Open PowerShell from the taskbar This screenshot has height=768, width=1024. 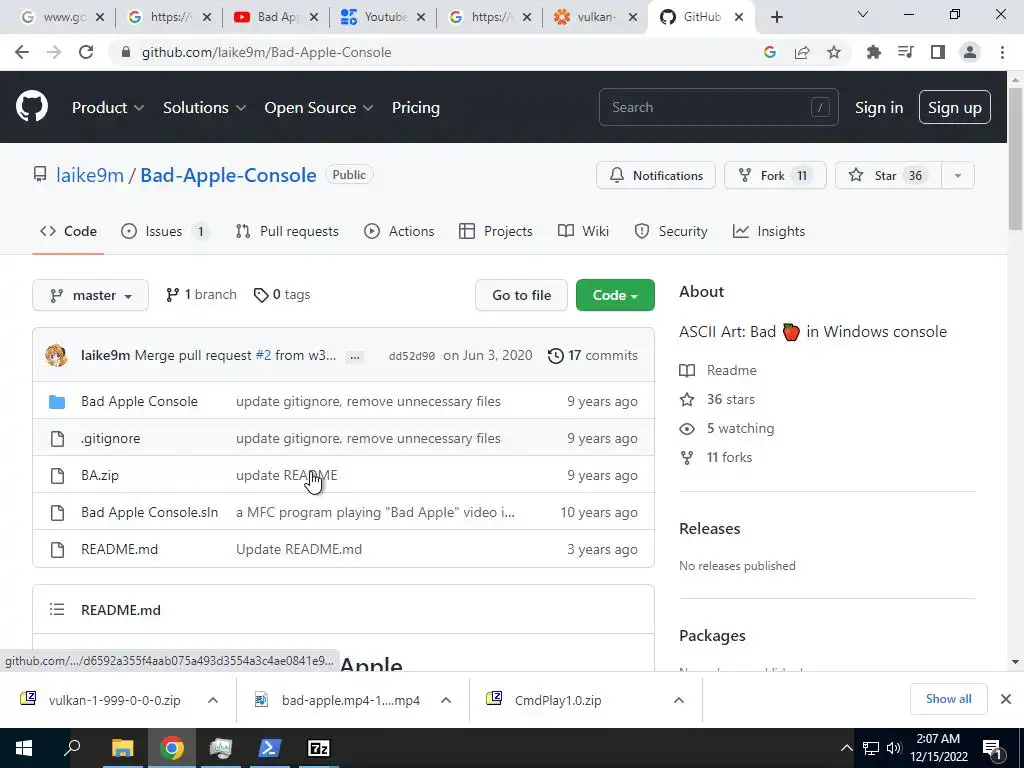click(270, 748)
